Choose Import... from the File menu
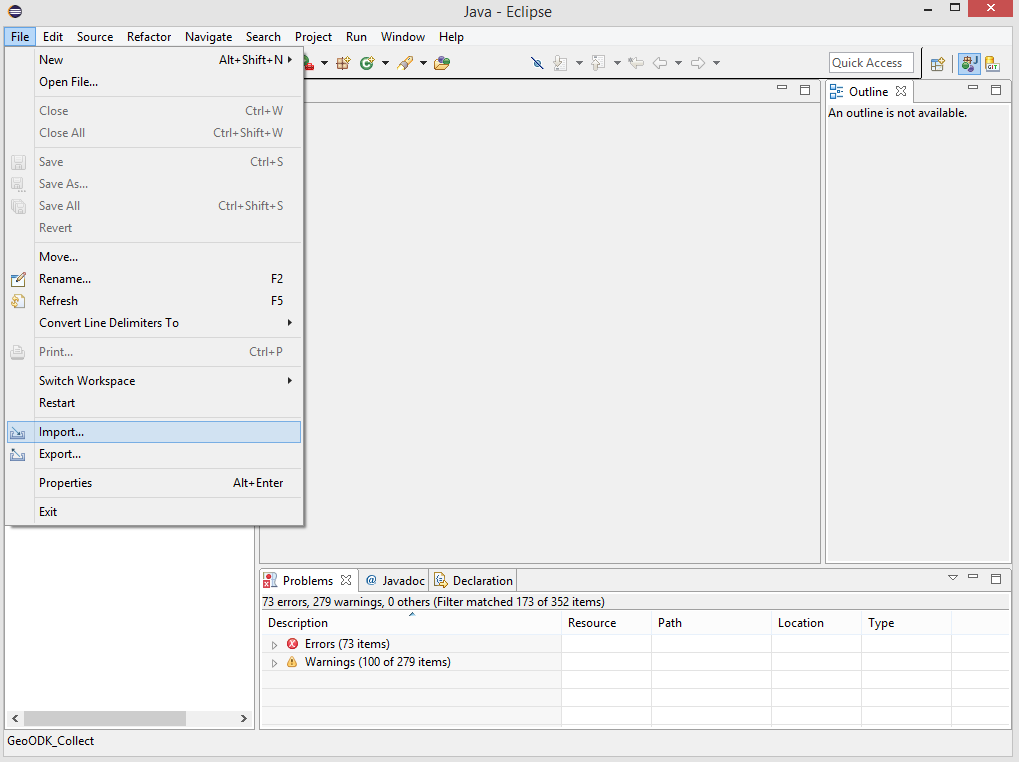Image resolution: width=1019 pixels, height=762 pixels. (x=154, y=432)
